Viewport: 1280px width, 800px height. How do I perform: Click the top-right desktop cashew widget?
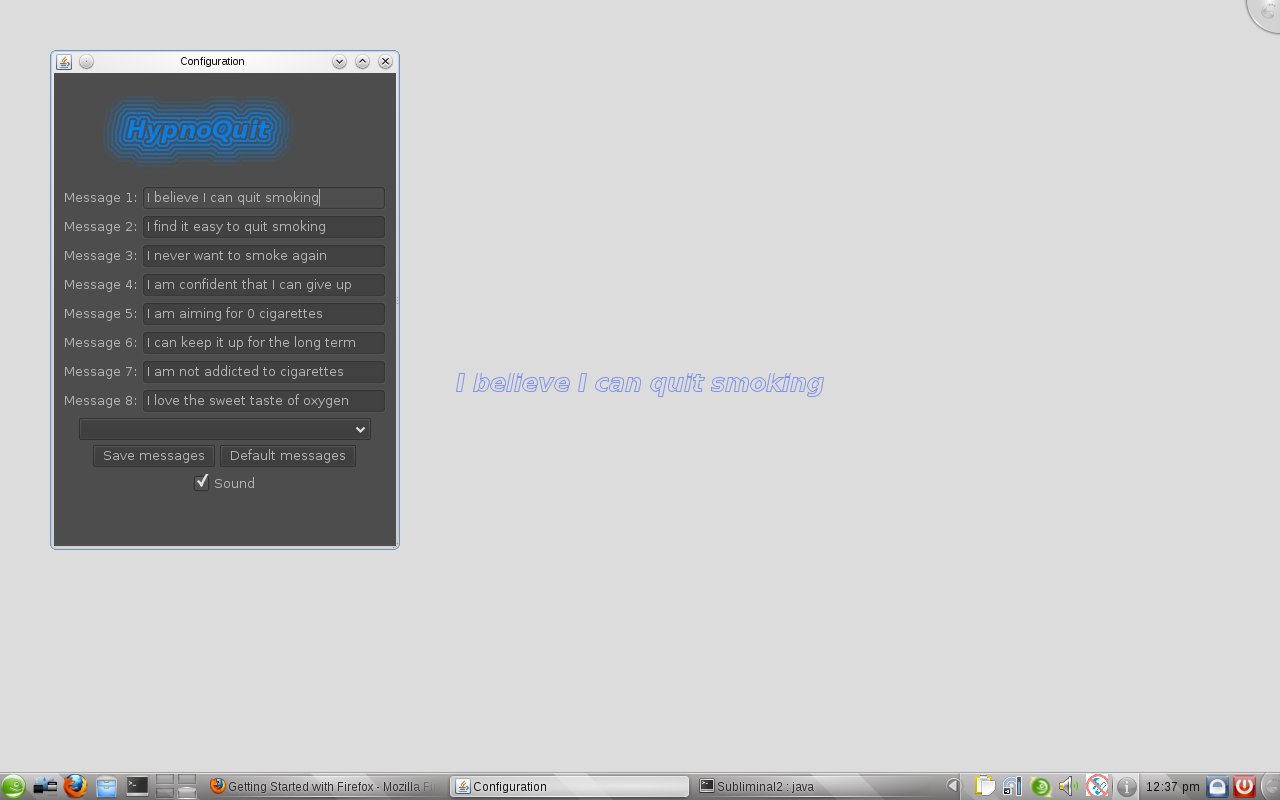(1266, 12)
